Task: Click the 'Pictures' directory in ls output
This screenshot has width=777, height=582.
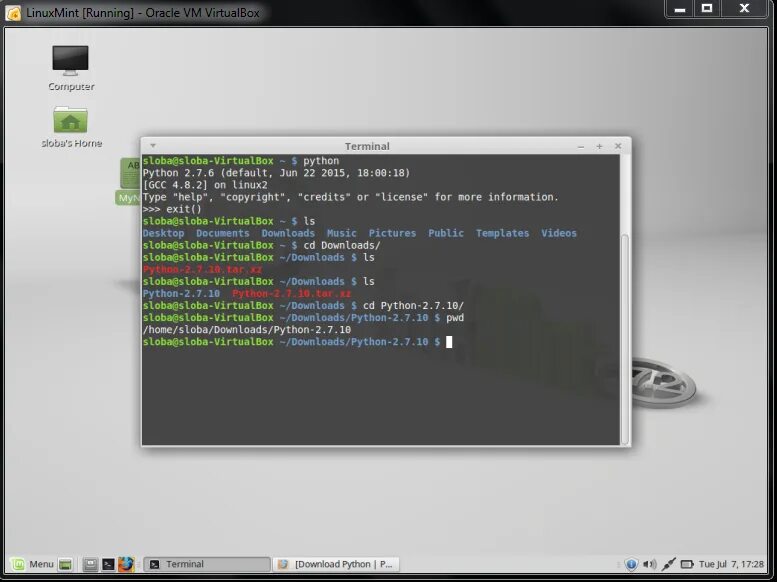Action: tap(392, 233)
